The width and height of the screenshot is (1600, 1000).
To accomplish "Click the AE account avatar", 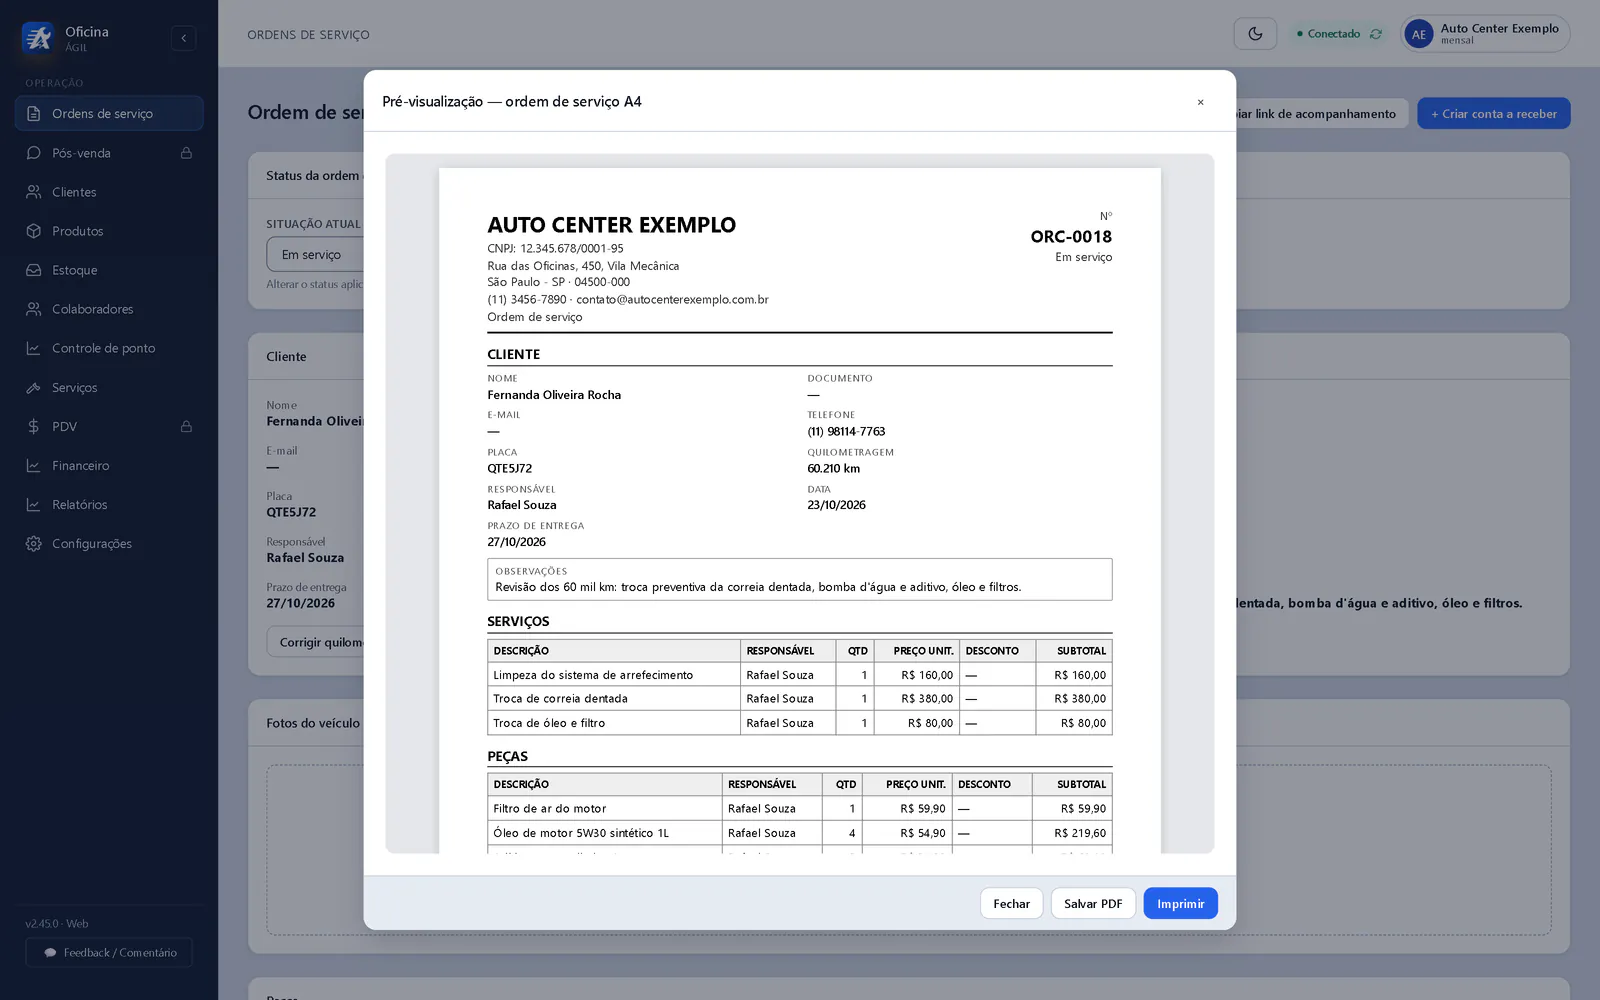I will click(x=1418, y=34).
